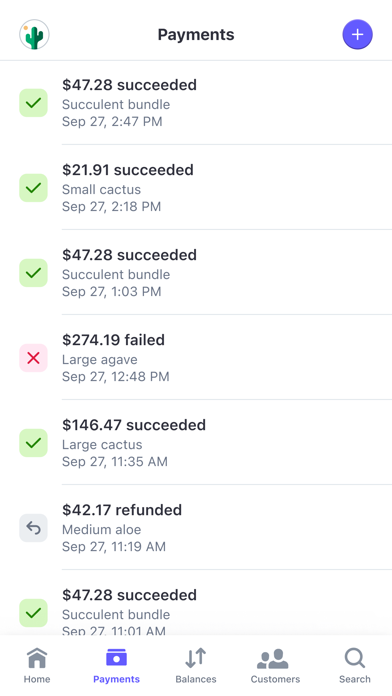Open $47.28 payment from 2:47 PM
Screen dimensions: 392x696
196,103
